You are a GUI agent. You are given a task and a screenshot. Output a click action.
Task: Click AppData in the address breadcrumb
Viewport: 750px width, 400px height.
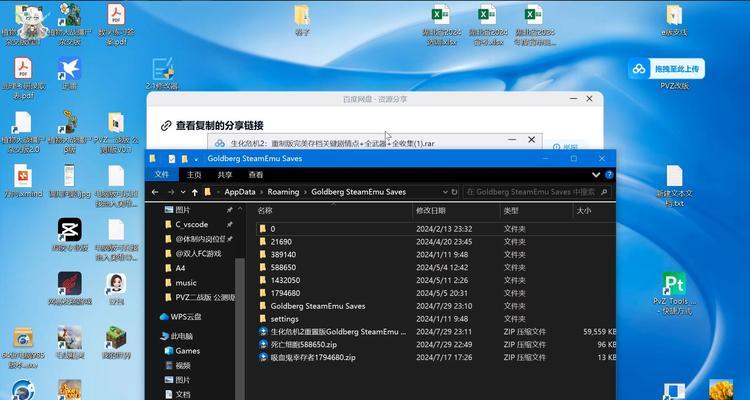pos(240,192)
